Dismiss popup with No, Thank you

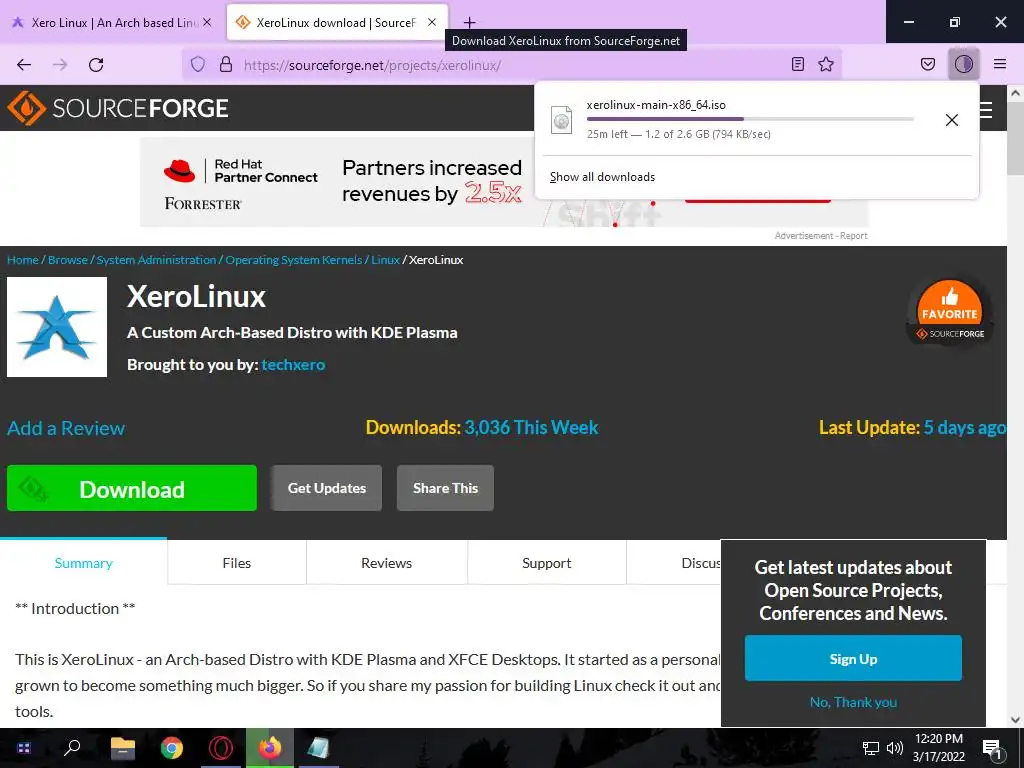853,702
